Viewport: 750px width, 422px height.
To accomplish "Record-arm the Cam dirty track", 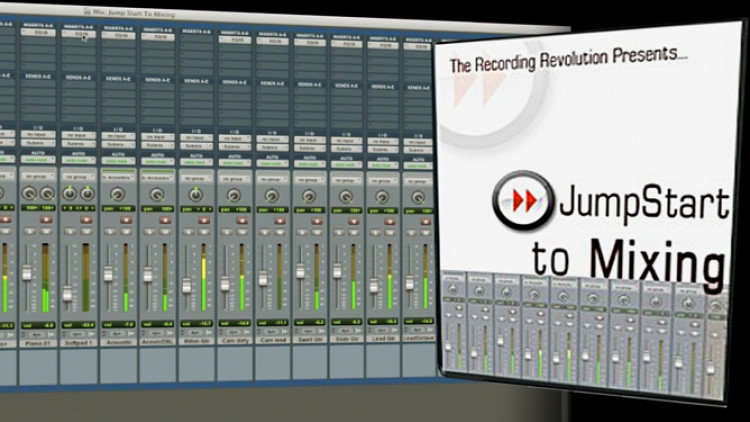I will [242, 221].
